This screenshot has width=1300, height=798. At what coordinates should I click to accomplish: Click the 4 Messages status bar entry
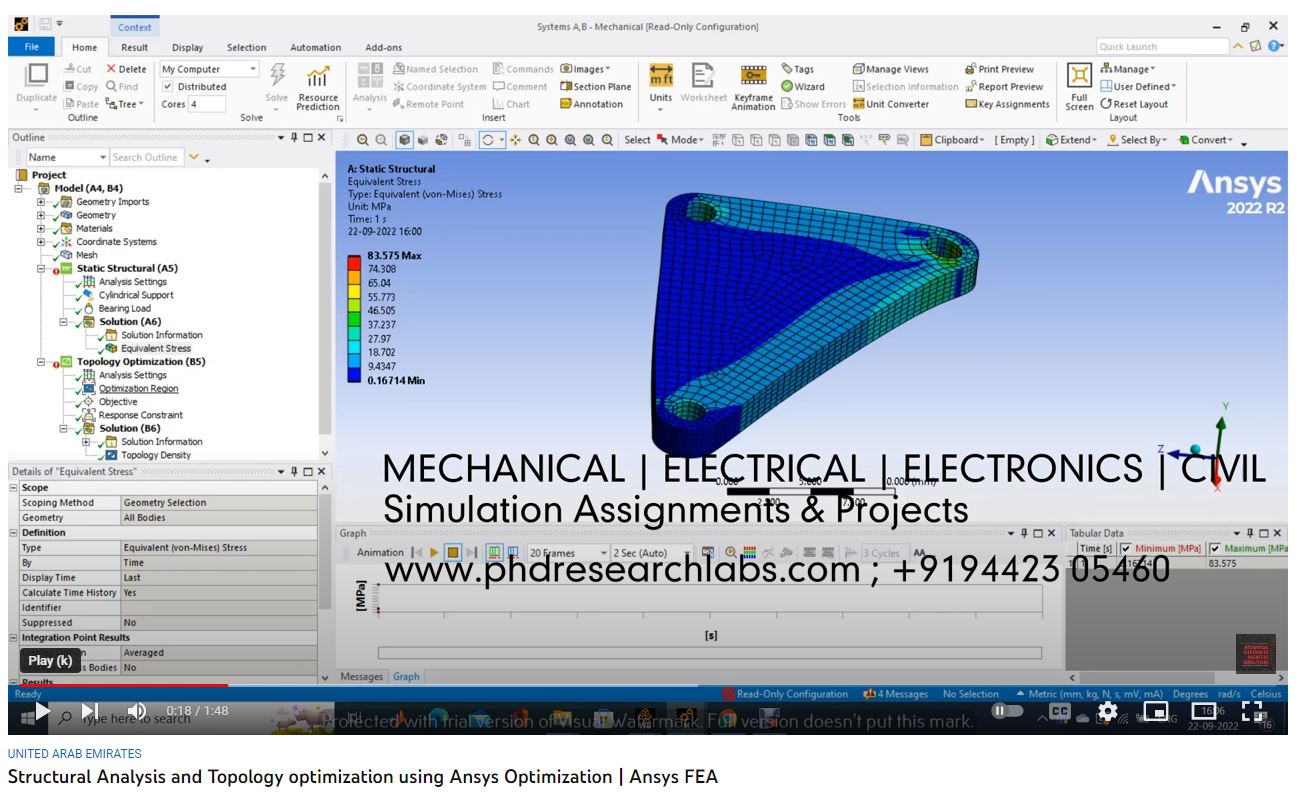pos(895,694)
